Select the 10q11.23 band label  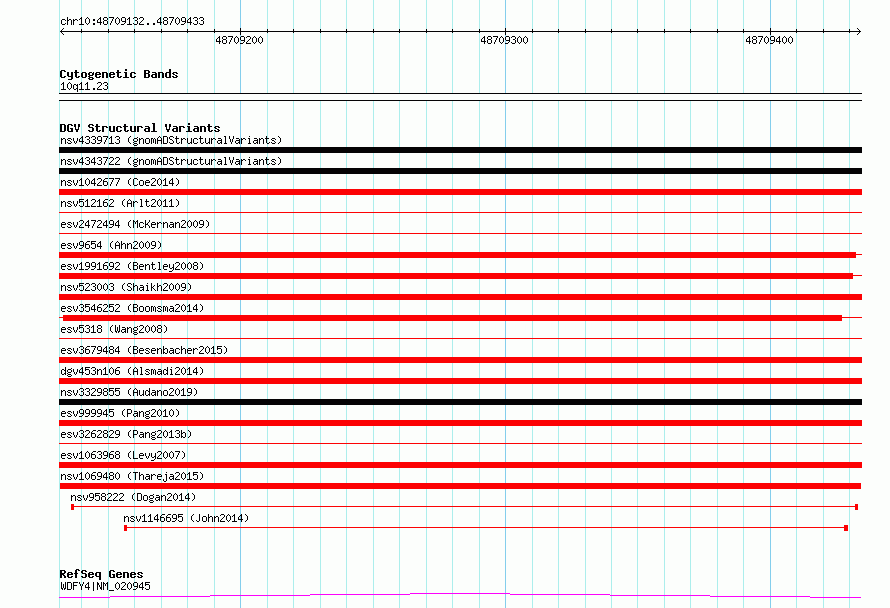click(84, 86)
